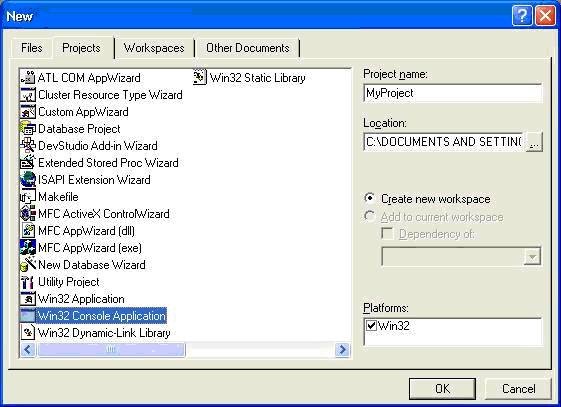Click the 'MFC AppWizard (exe)' list text
The height and width of the screenshot is (407, 561).
click(90, 248)
